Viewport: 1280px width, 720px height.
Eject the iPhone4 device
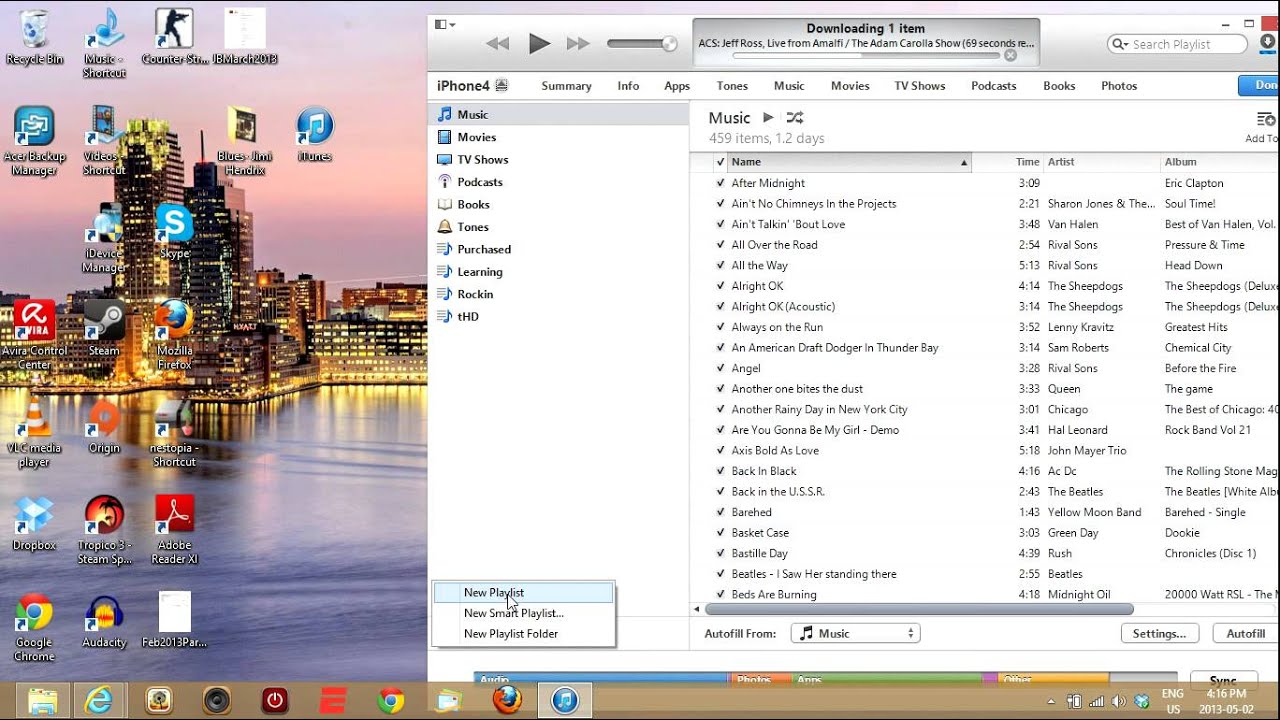click(x=502, y=86)
